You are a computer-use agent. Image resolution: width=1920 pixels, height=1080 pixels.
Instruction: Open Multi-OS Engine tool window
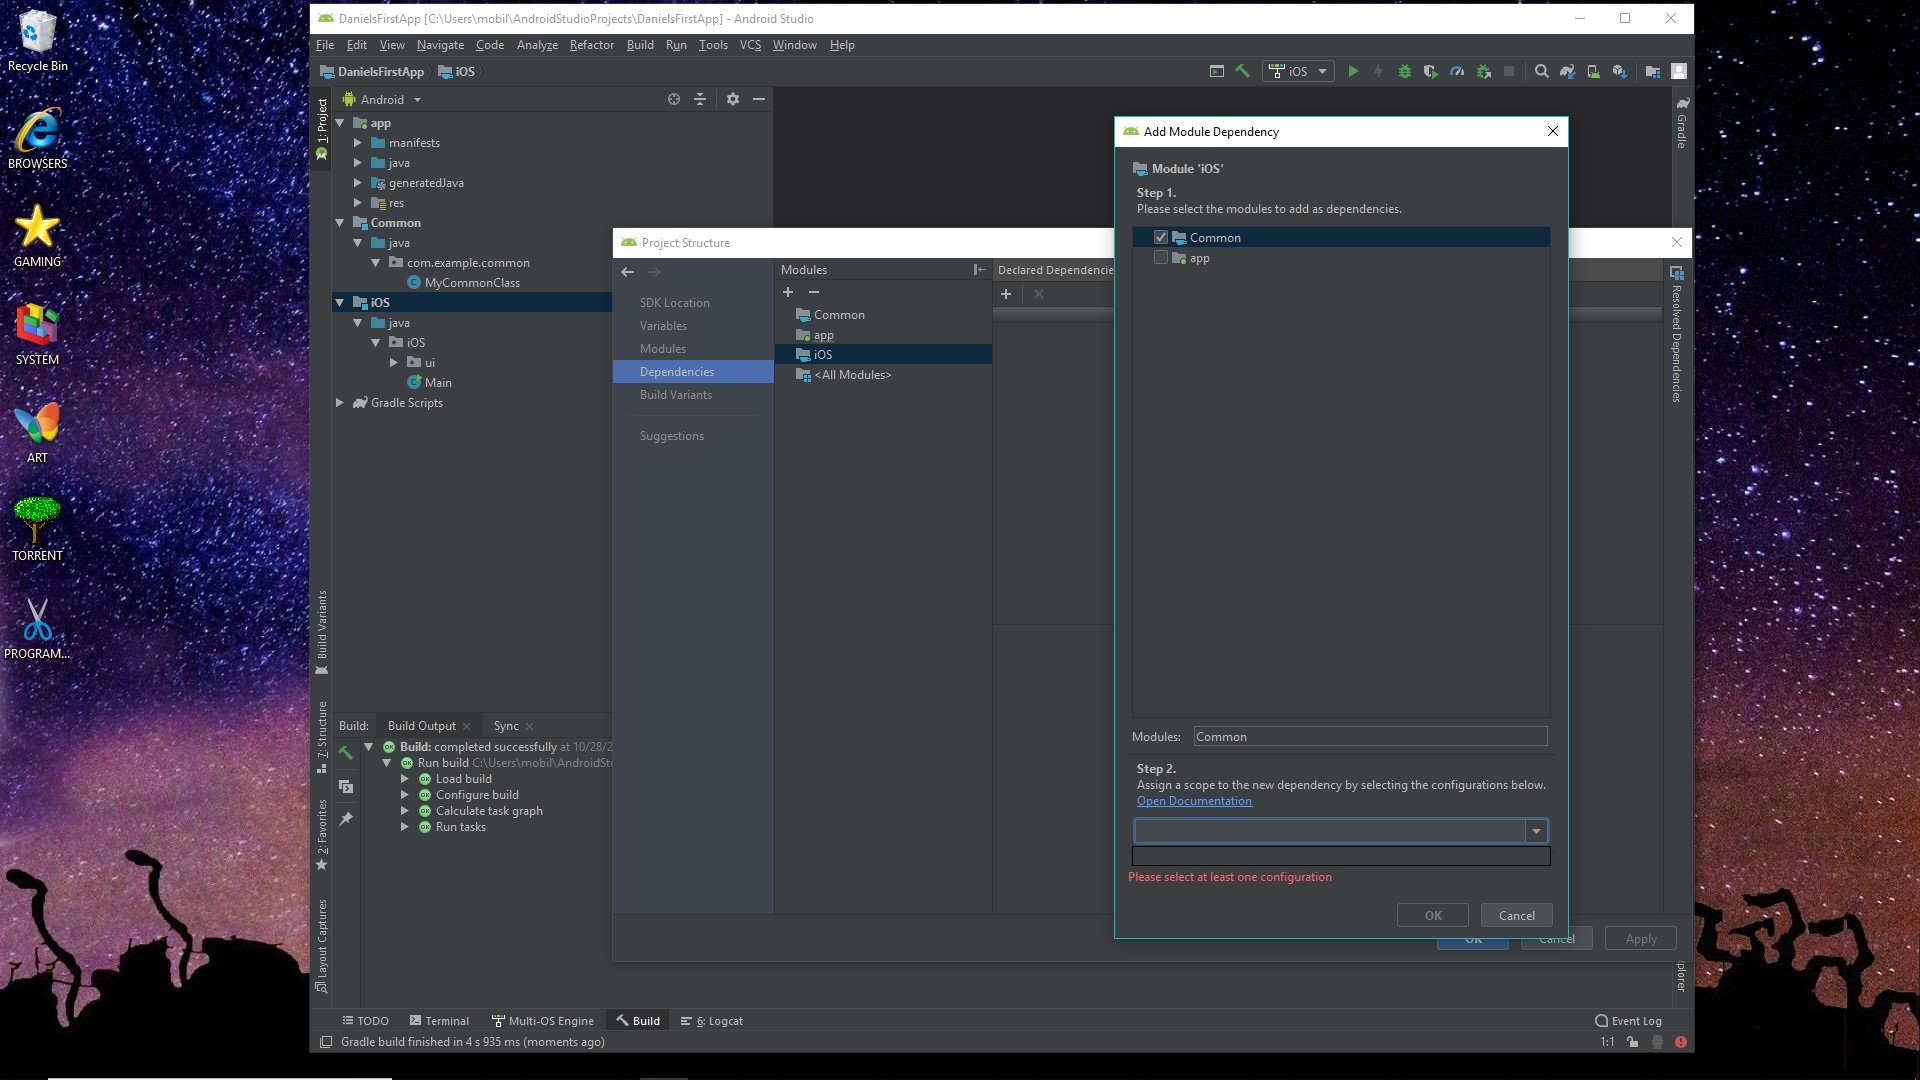click(543, 1021)
